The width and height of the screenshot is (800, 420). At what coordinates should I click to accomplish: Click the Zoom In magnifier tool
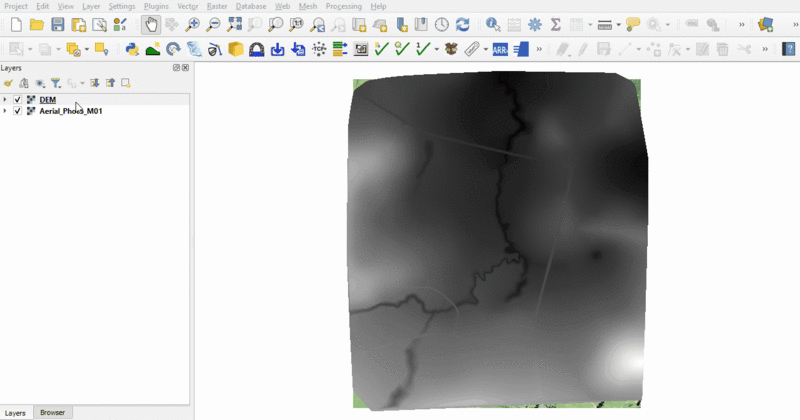[192, 25]
